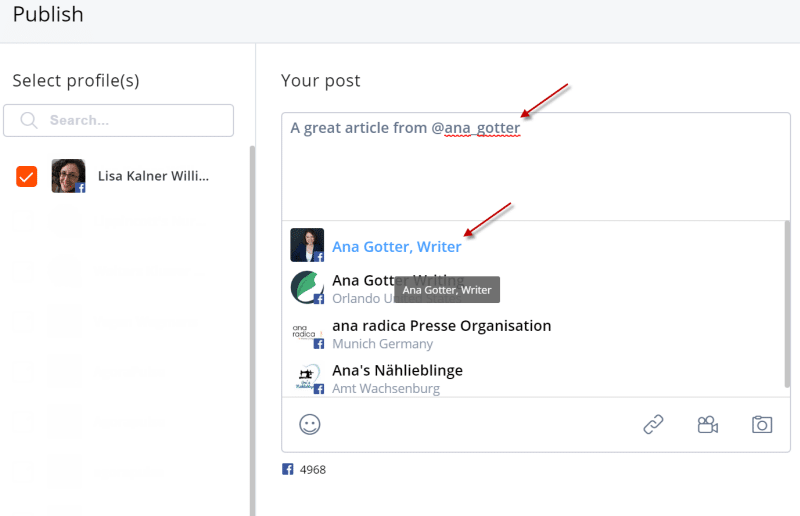This screenshot has width=800, height=516.
Task: Click the add video camera icon
Action: click(708, 424)
